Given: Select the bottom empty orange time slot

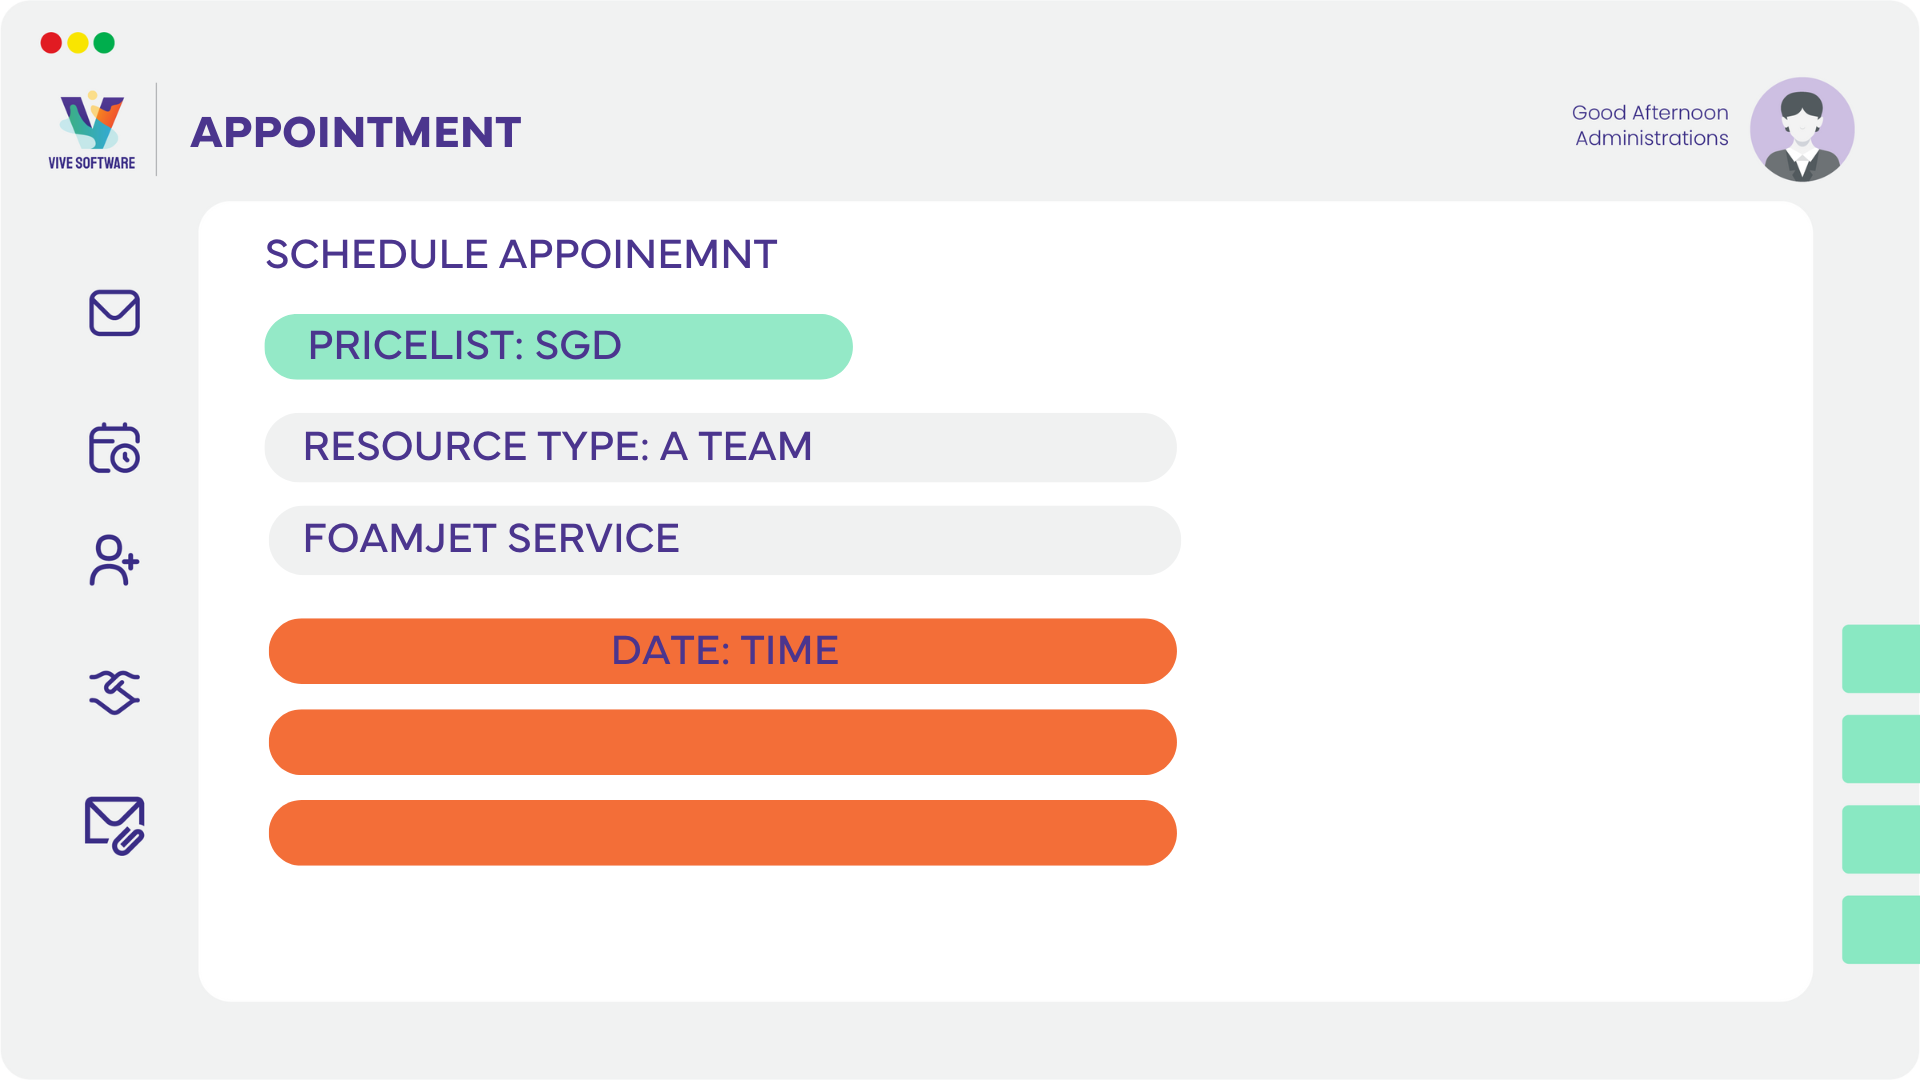Looking at the screenshot, I should (x=722, y=832).
